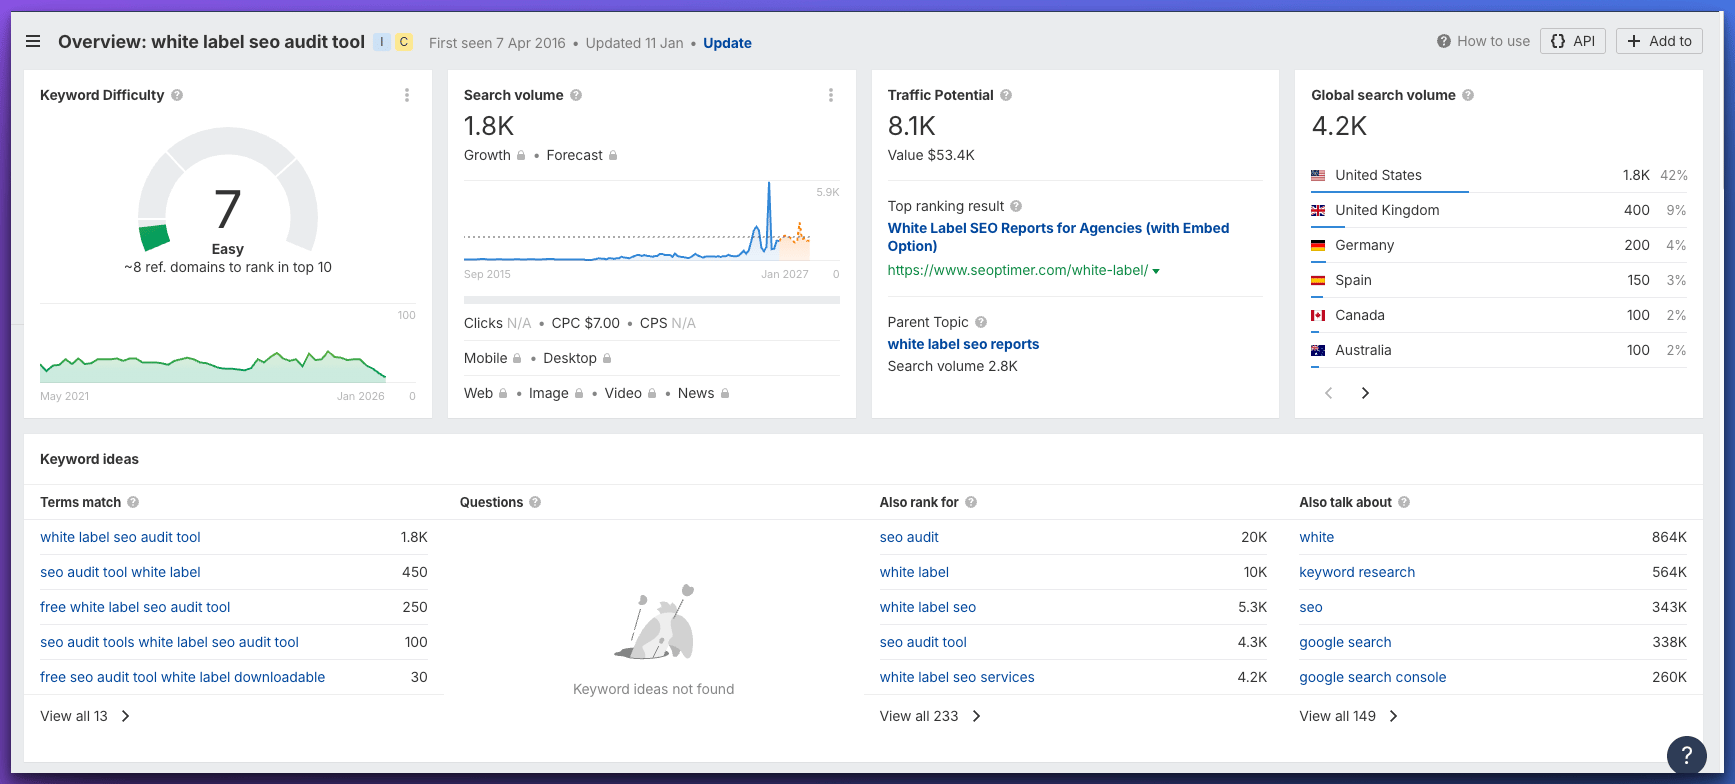
Task: Expand View all 13 terms match
Action: pos(85,716)
